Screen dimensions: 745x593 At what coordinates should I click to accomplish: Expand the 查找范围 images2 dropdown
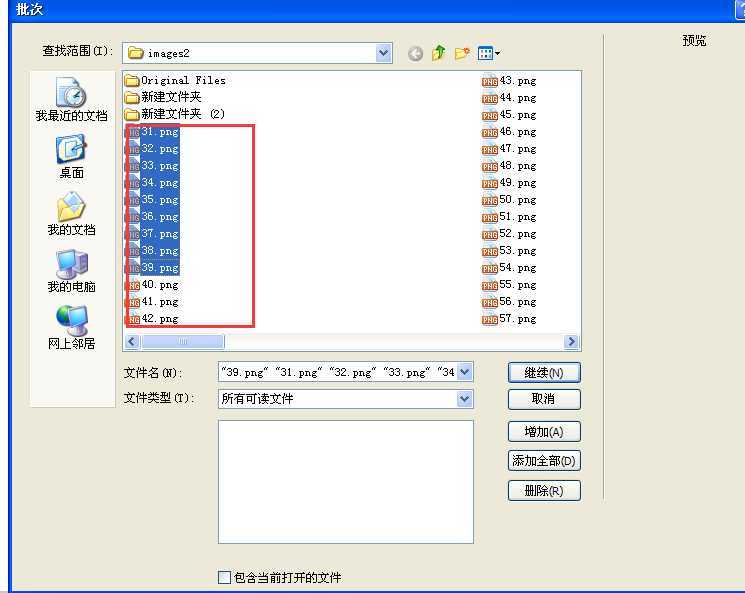click(384, 53)
